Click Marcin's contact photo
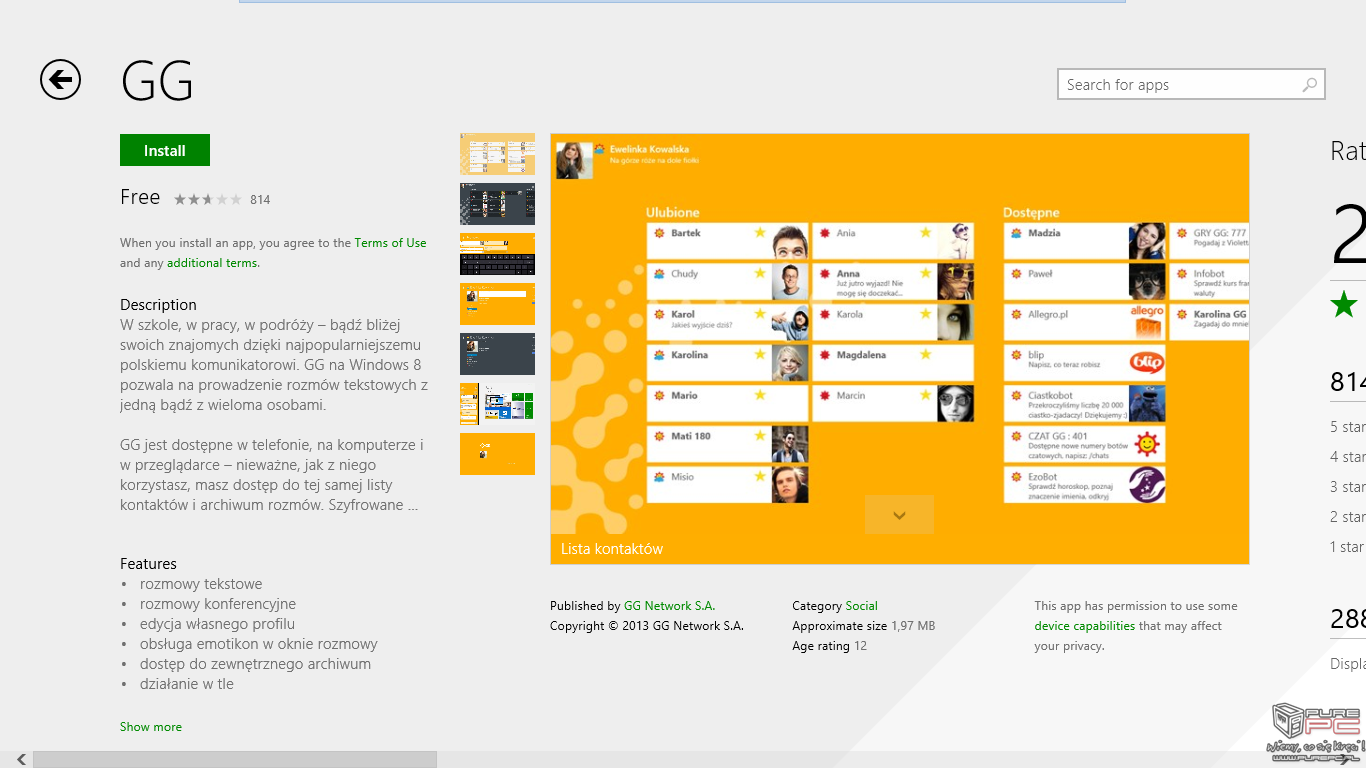1366x768 pixels. pyautogui.click(x=955, y=404)
